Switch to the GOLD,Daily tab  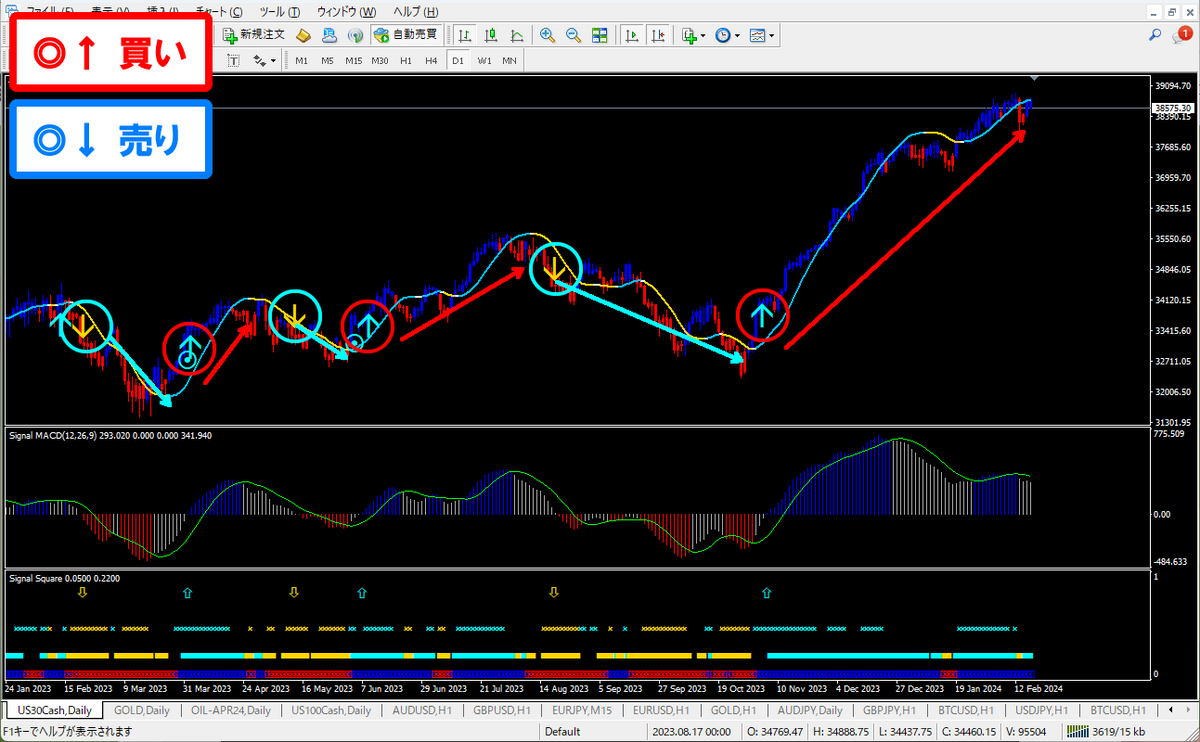142,710
